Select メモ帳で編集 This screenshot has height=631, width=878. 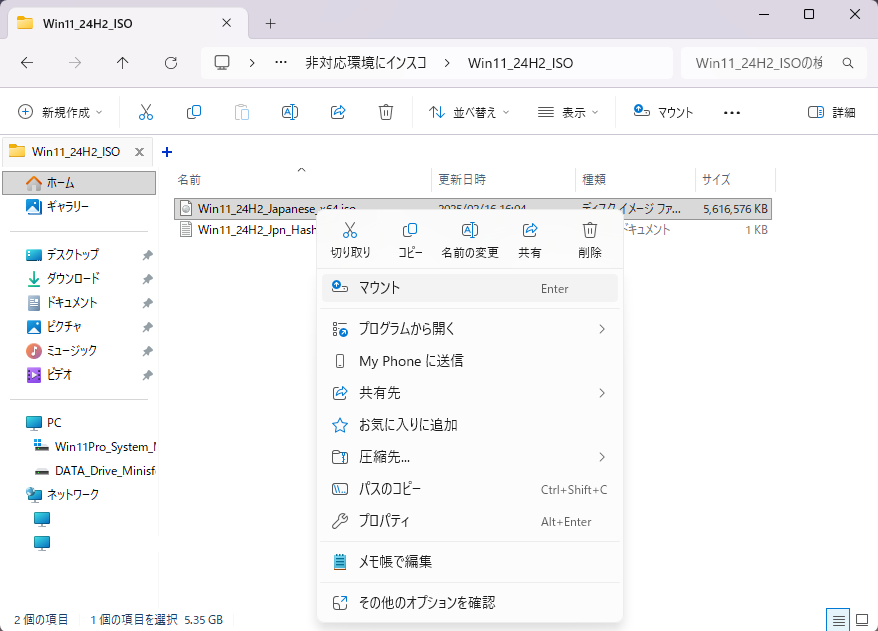coord(470,562)
